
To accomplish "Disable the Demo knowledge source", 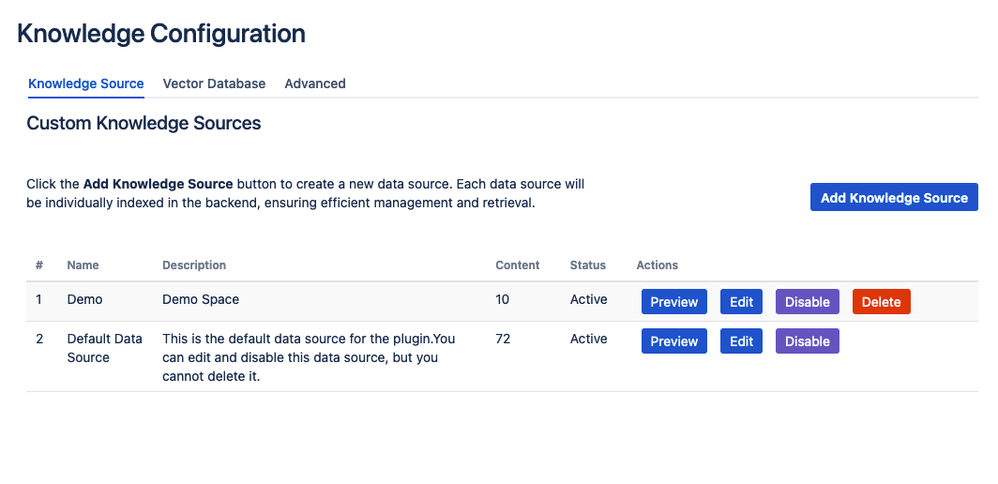I will pyautogui.click(x=807, y=302).
